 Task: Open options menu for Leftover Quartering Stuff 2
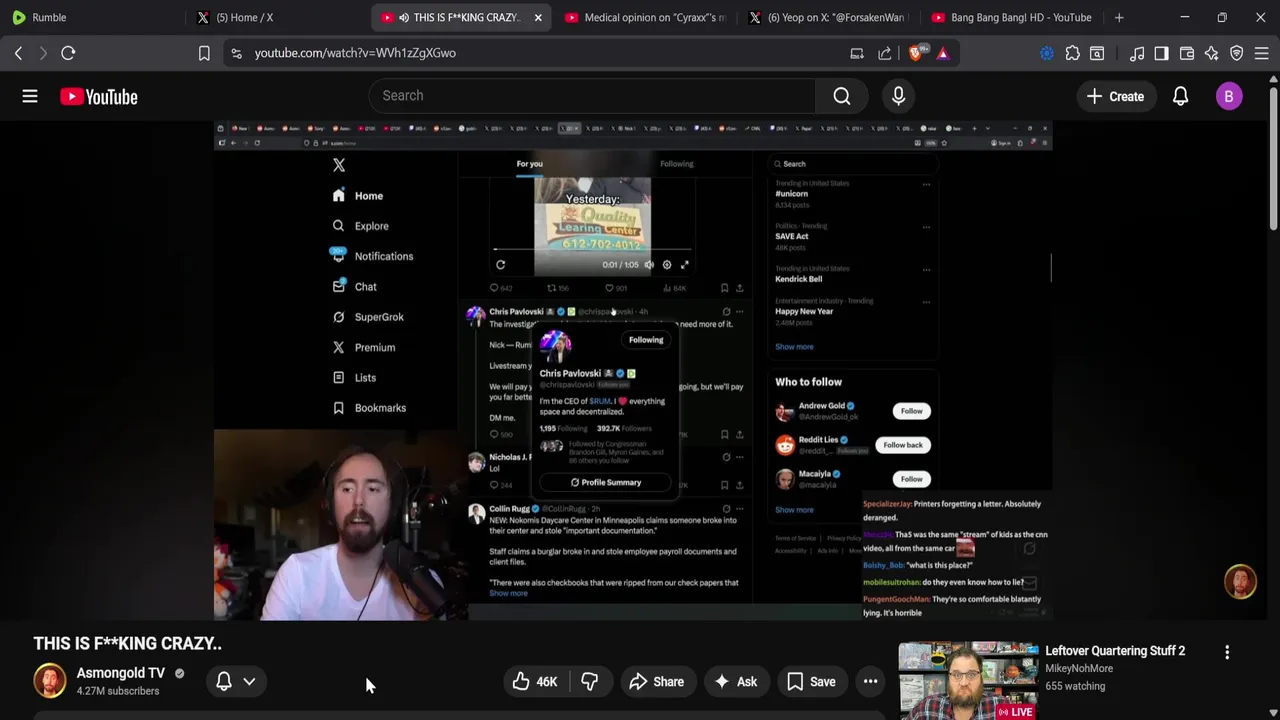(x=1227, y=652)
